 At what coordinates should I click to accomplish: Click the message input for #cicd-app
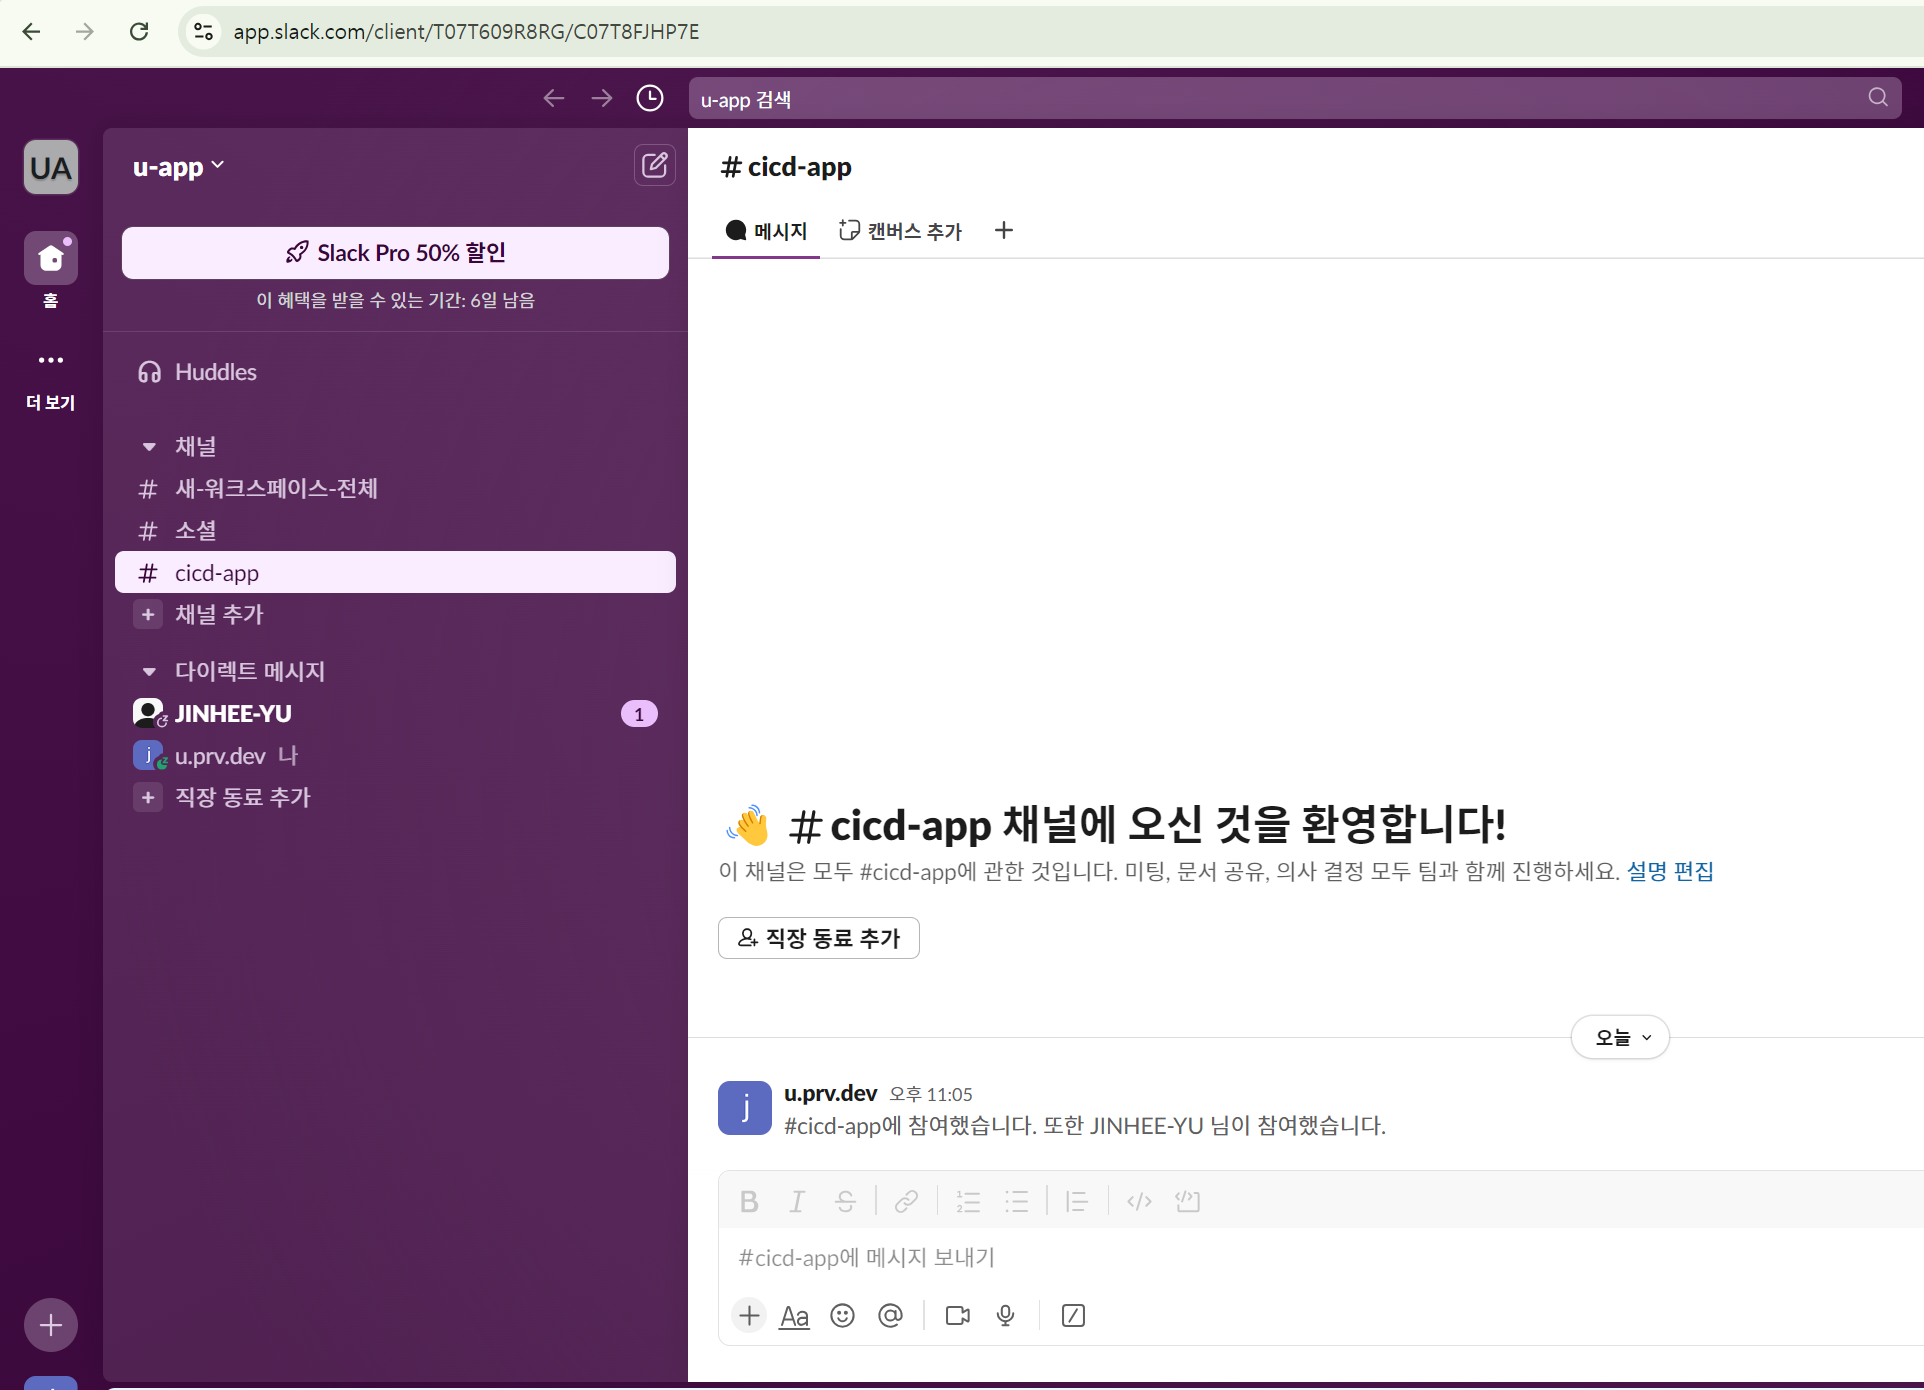(1320, 1258)
